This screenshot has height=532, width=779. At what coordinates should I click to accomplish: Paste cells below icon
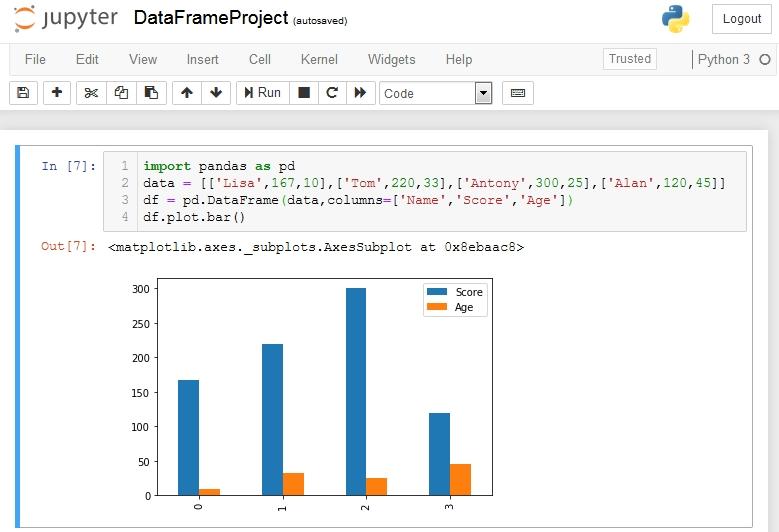point(151,93)
